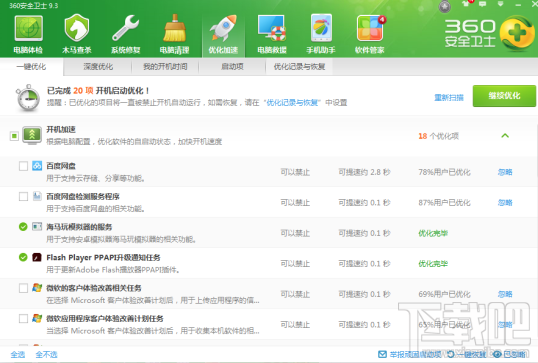The width and height of the screenshot is (538, 363).
Task: Switch to 我的开机时间 tab
Action: [x=165, y=67]
